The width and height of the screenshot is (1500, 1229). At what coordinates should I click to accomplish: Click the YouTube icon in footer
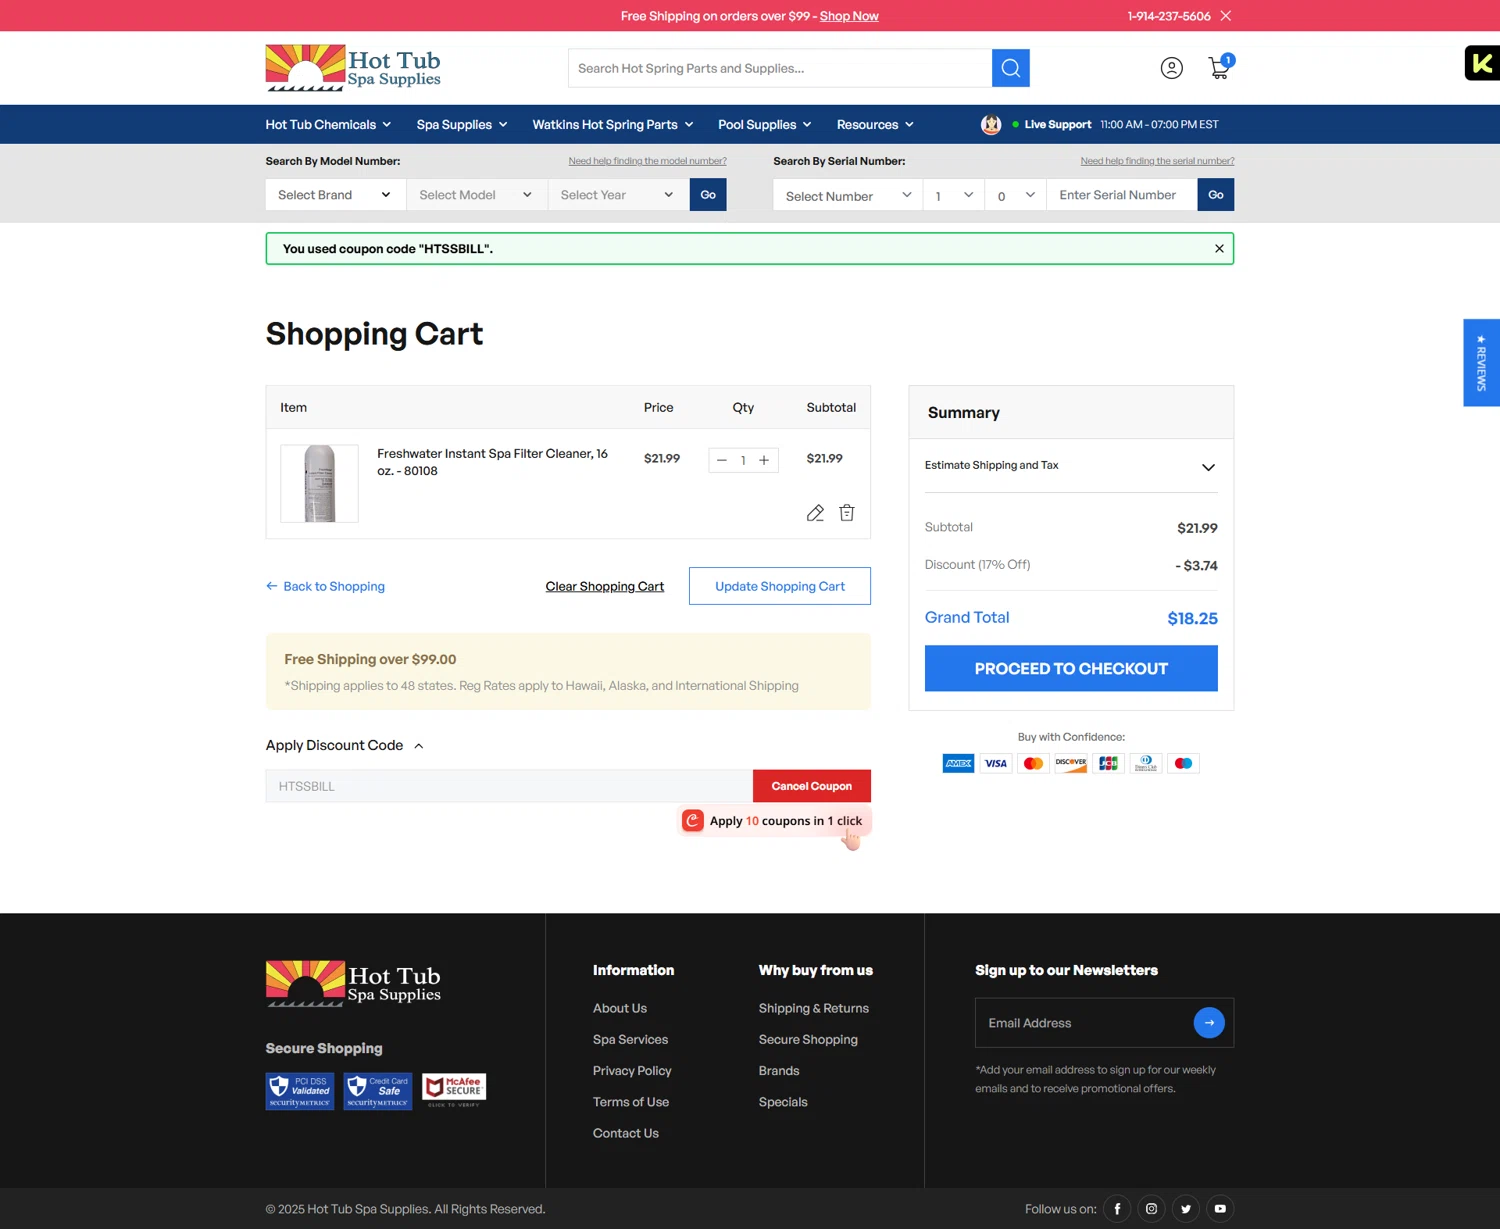coord(1220,1209)
